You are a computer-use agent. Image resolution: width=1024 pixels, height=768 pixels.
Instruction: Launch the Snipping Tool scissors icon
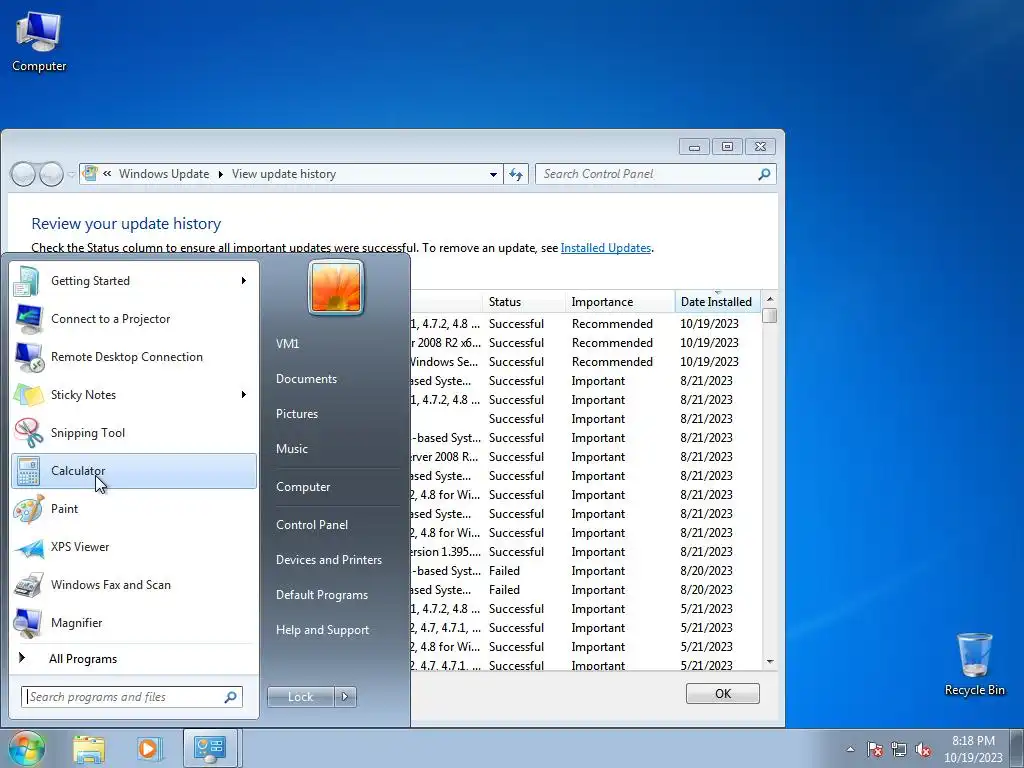tap(28, 432)
